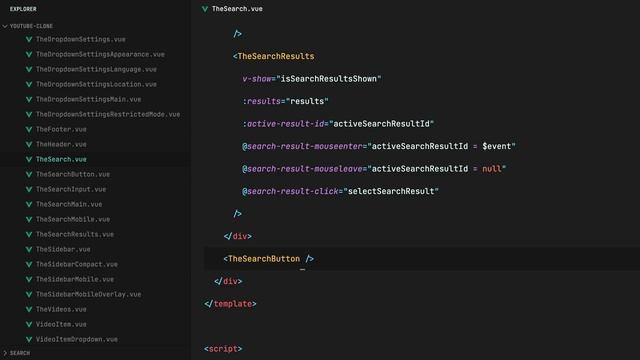Image resolution: width=640 pixels, height=360 pixels.
Task: Open TheSearchInput.vue file
Action: [71, 189]
